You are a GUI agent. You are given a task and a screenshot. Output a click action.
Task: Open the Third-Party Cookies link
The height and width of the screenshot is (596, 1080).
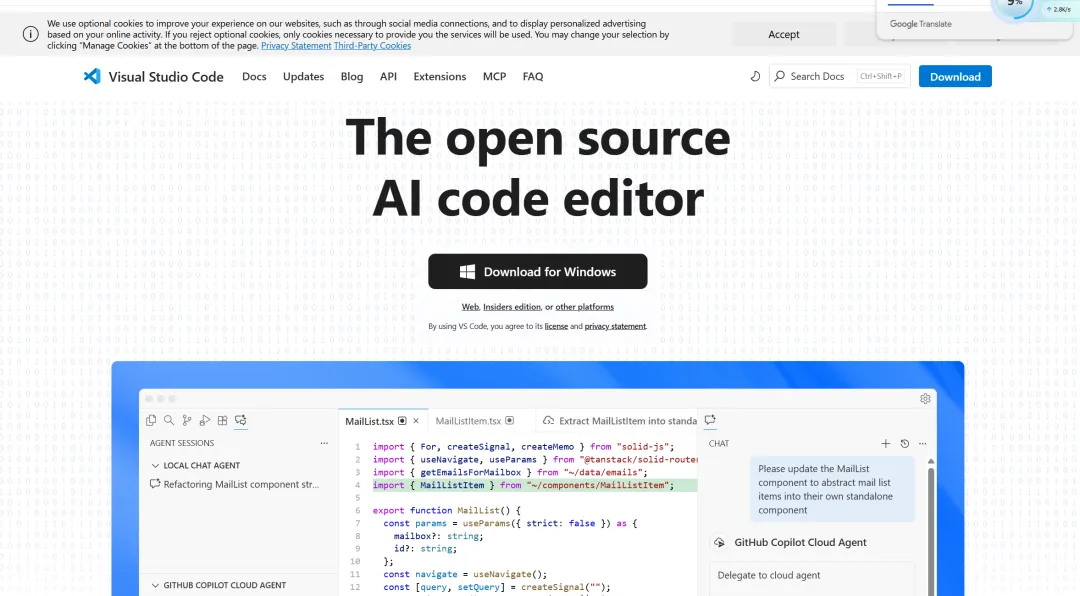[373, 45]
